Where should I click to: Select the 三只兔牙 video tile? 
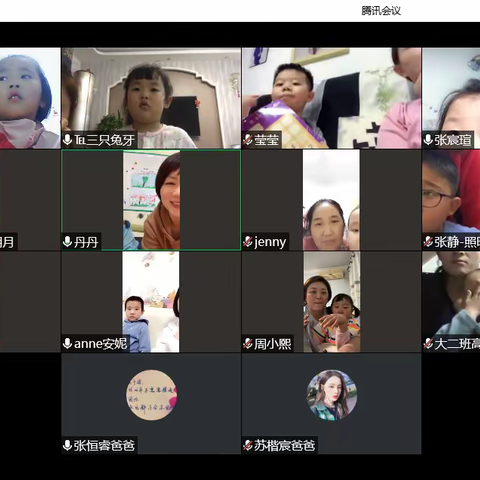click(x=151, y=98)
